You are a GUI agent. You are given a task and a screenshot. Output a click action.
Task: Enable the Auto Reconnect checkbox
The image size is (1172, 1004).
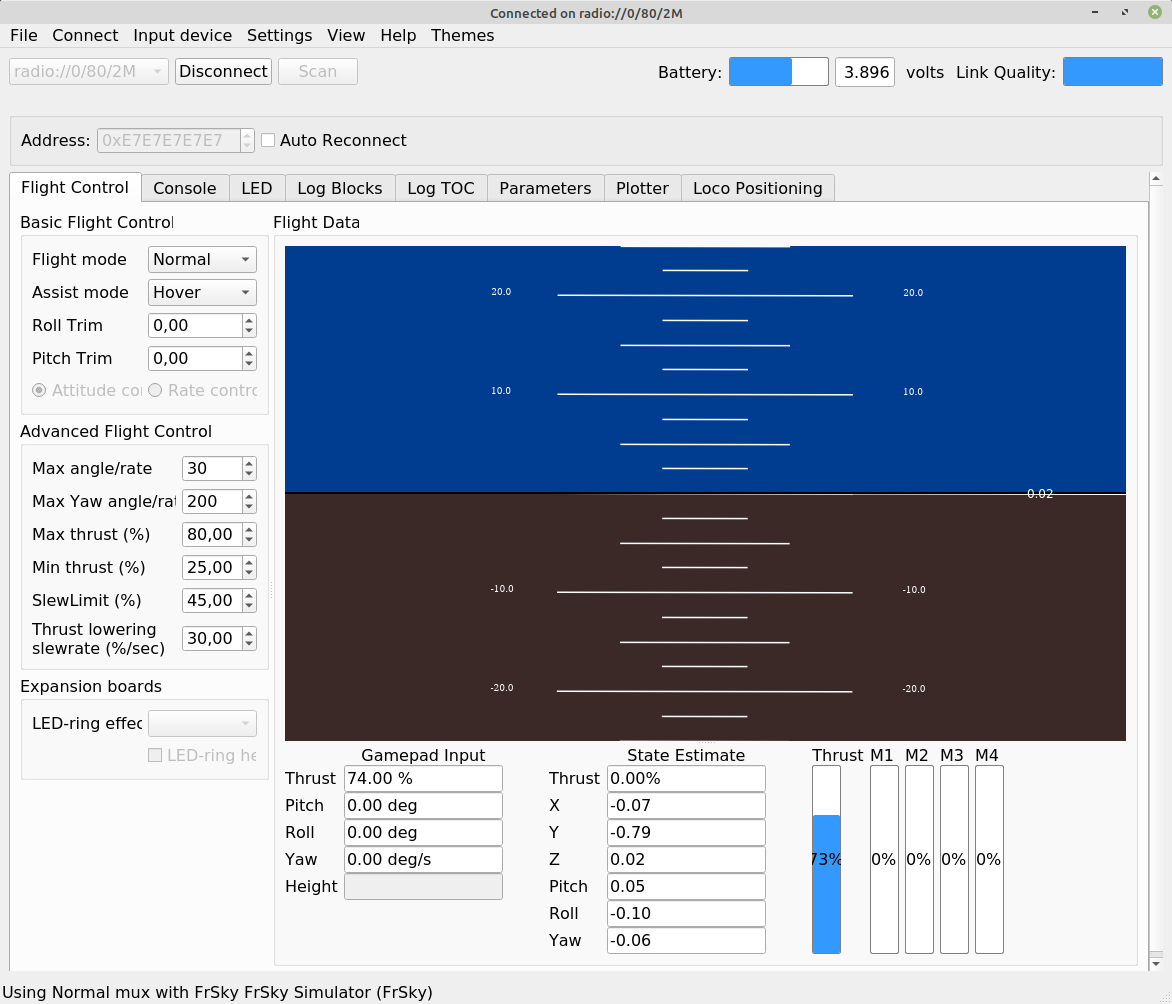click(x=268, y=141)
